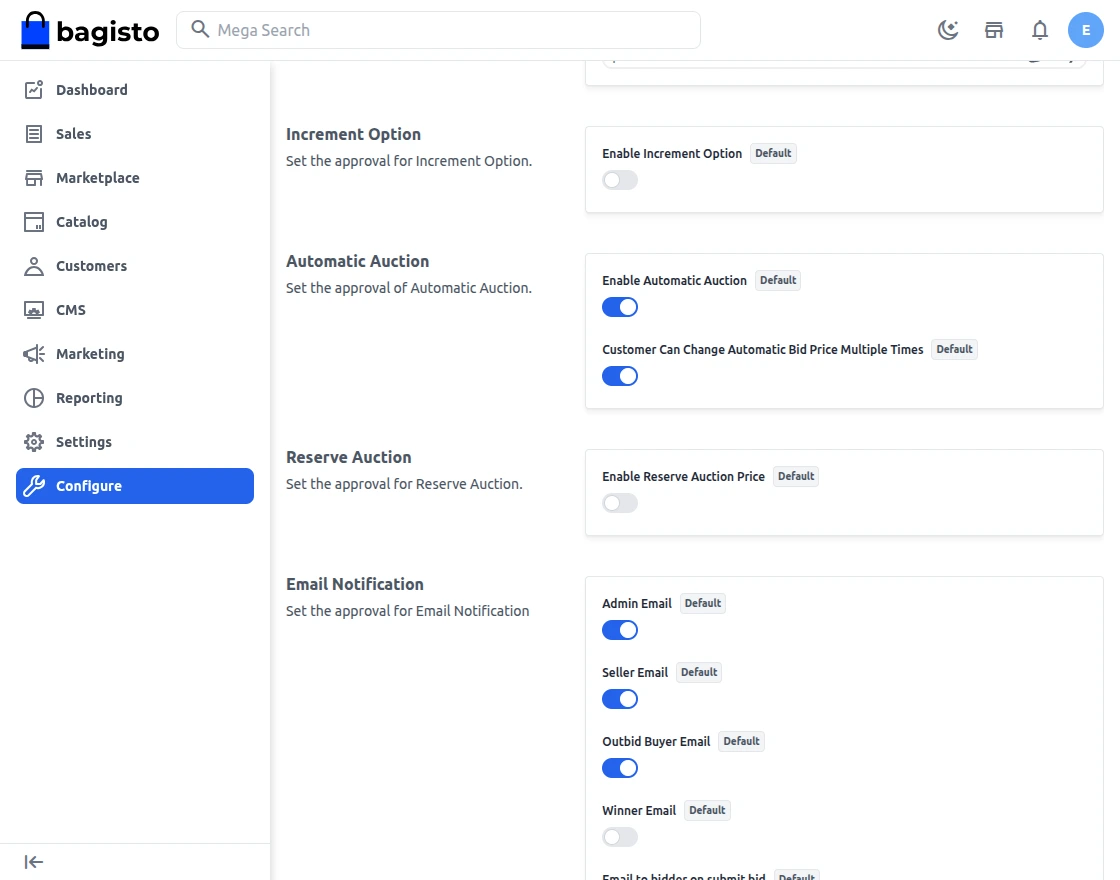This screenshot has width=1120, height=880.
Task: Enable the Winner Email switch
Action: [x=620, y=836]
